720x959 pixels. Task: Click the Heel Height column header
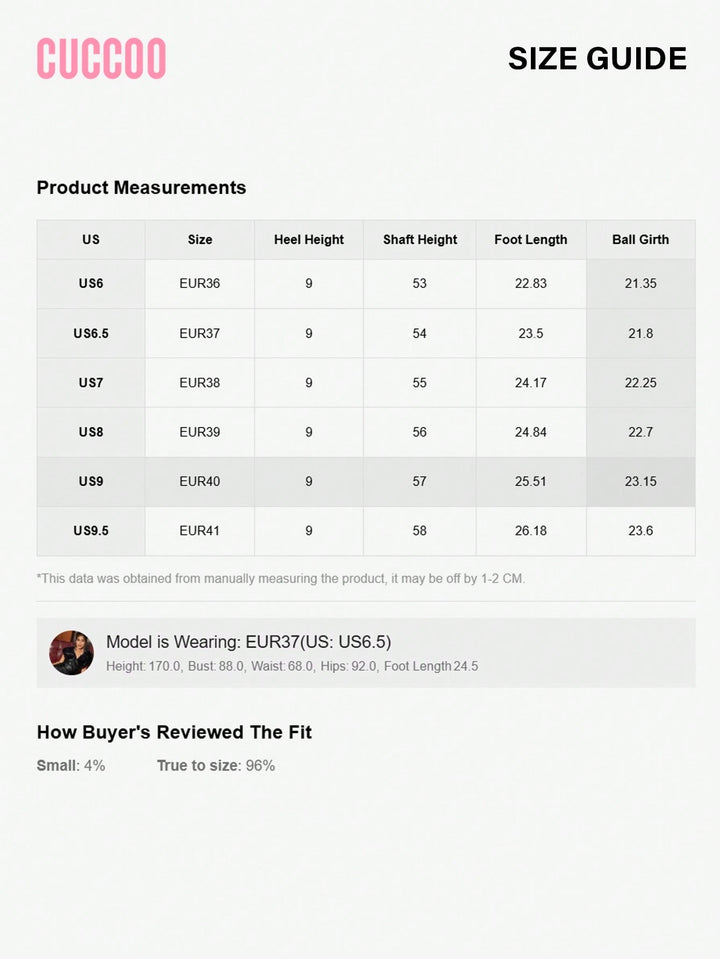pyautogui.click(x=309, y=240)
